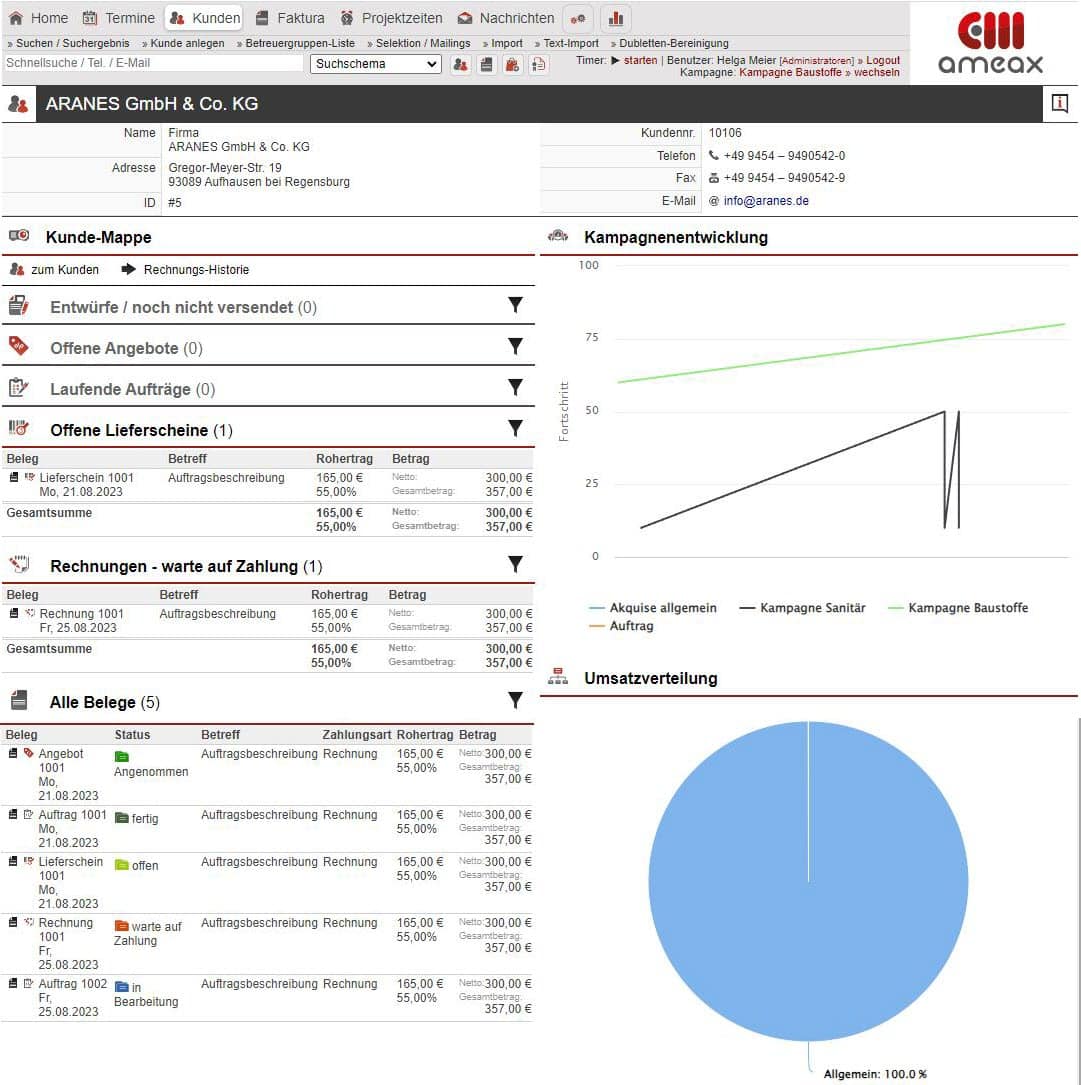Switch to the Projektzeiten tab
This screenshot has width=1081, height=1085.
[x=391, y=18]
